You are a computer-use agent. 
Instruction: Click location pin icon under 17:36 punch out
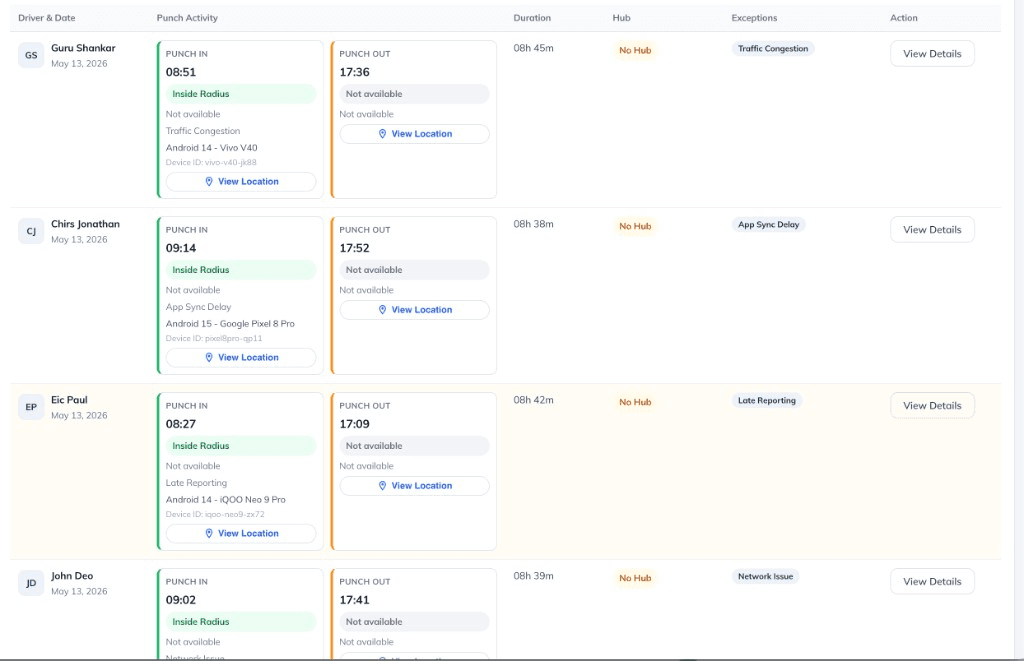383,134
